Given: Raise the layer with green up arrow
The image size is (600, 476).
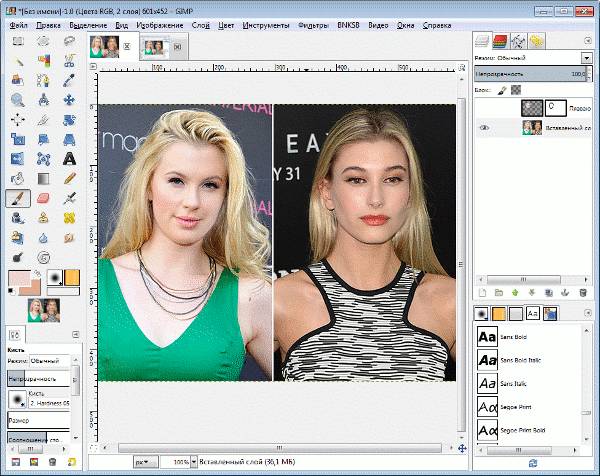Looking at the screenshot, I should (515, 293).
